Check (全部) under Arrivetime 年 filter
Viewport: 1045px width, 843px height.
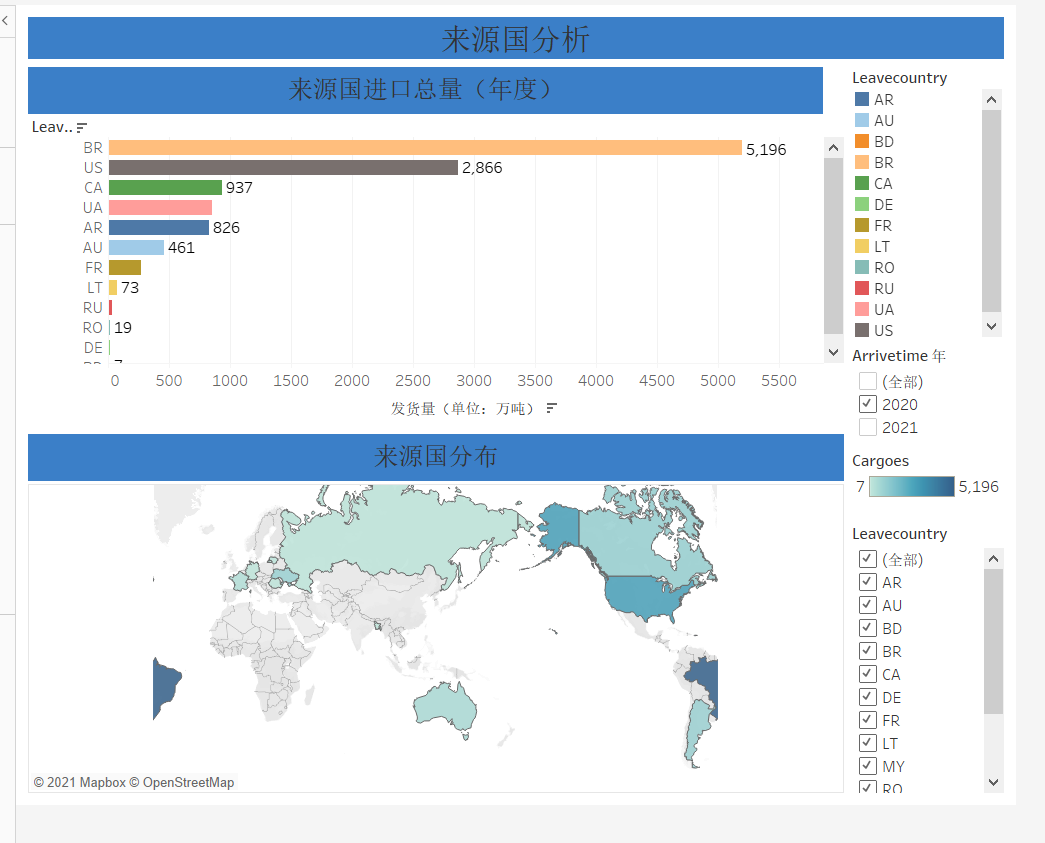coord(868,381)
